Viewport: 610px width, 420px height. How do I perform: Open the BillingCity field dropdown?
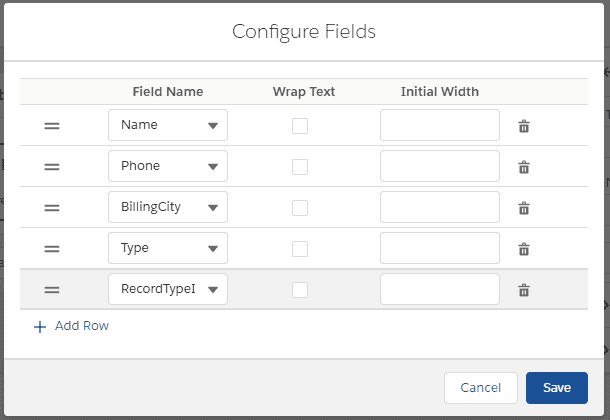click(x=168, y=208)
